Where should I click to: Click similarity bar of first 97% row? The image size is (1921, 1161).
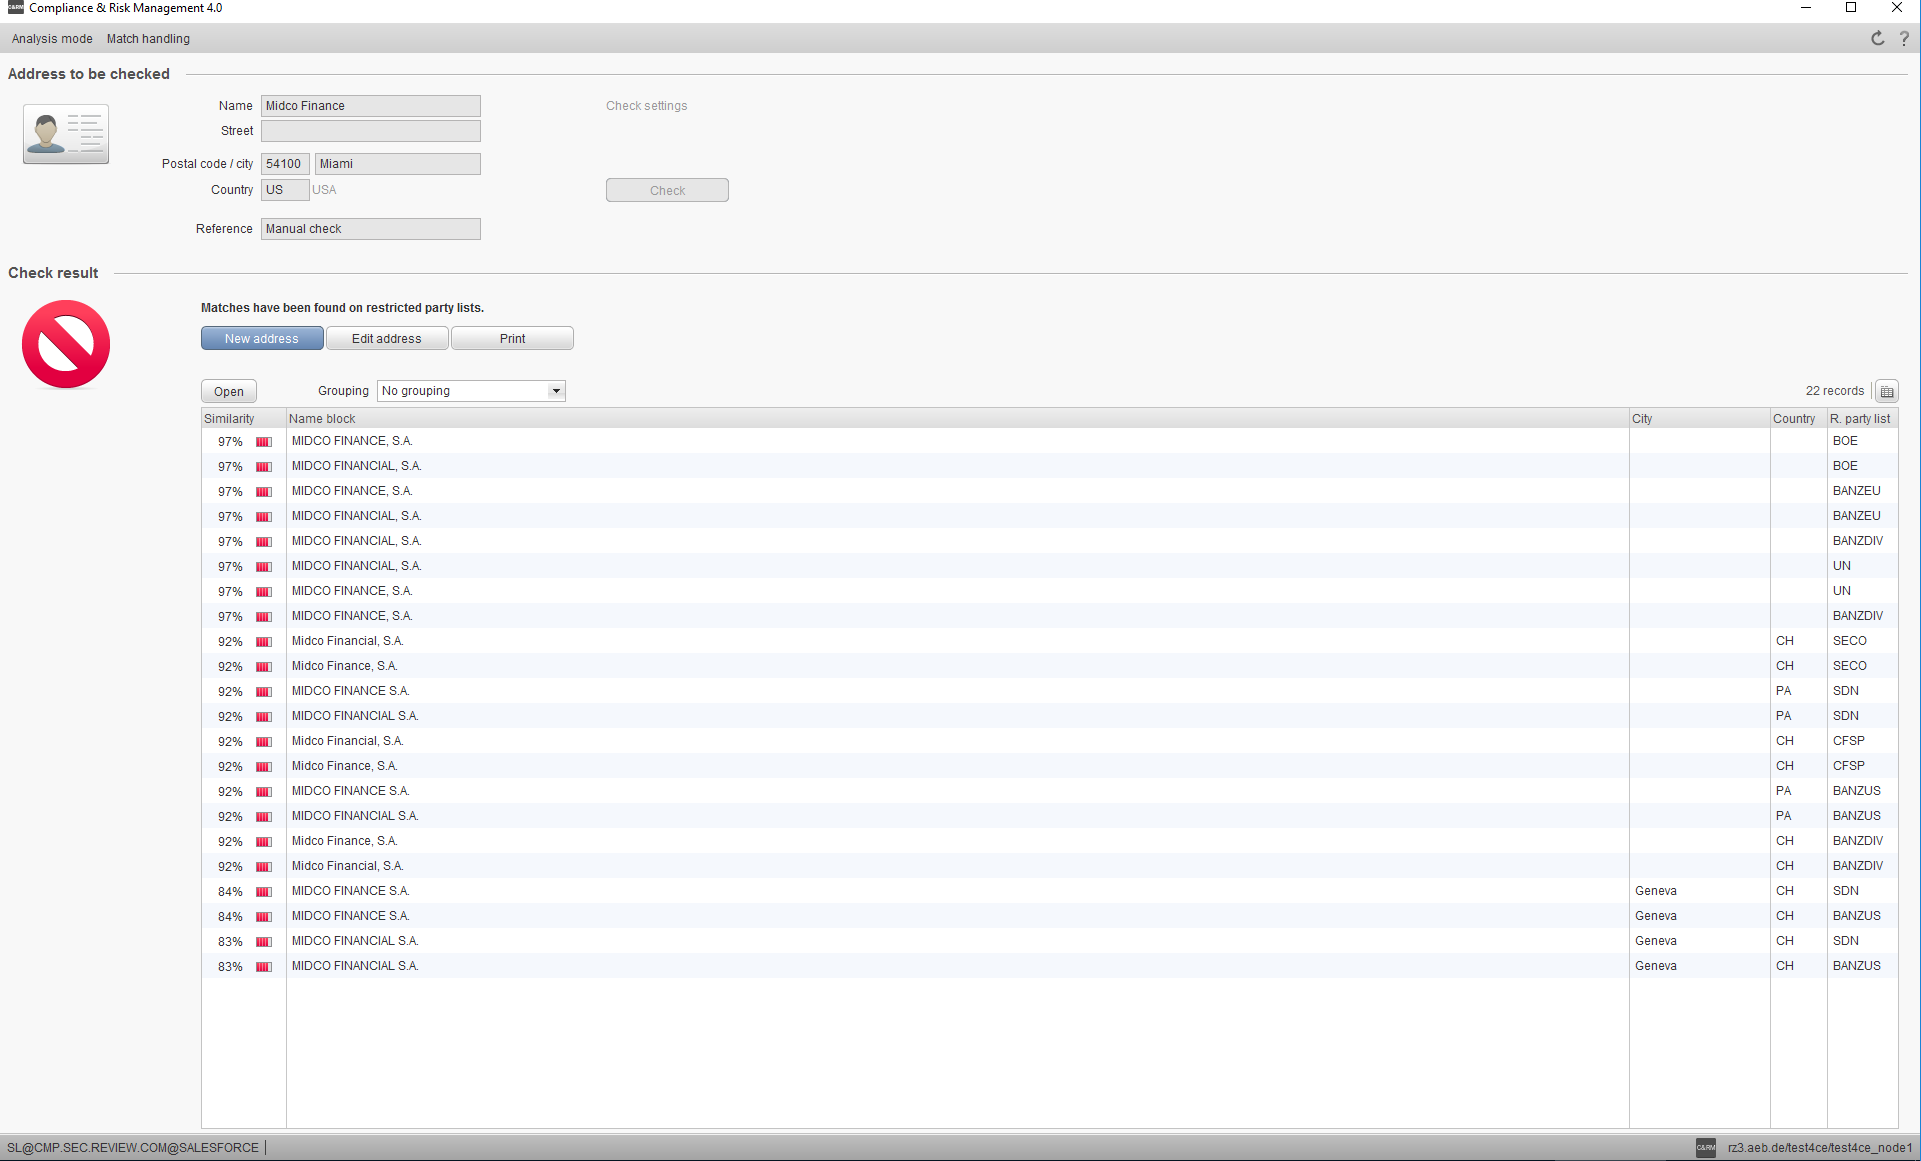pos(264,441)
